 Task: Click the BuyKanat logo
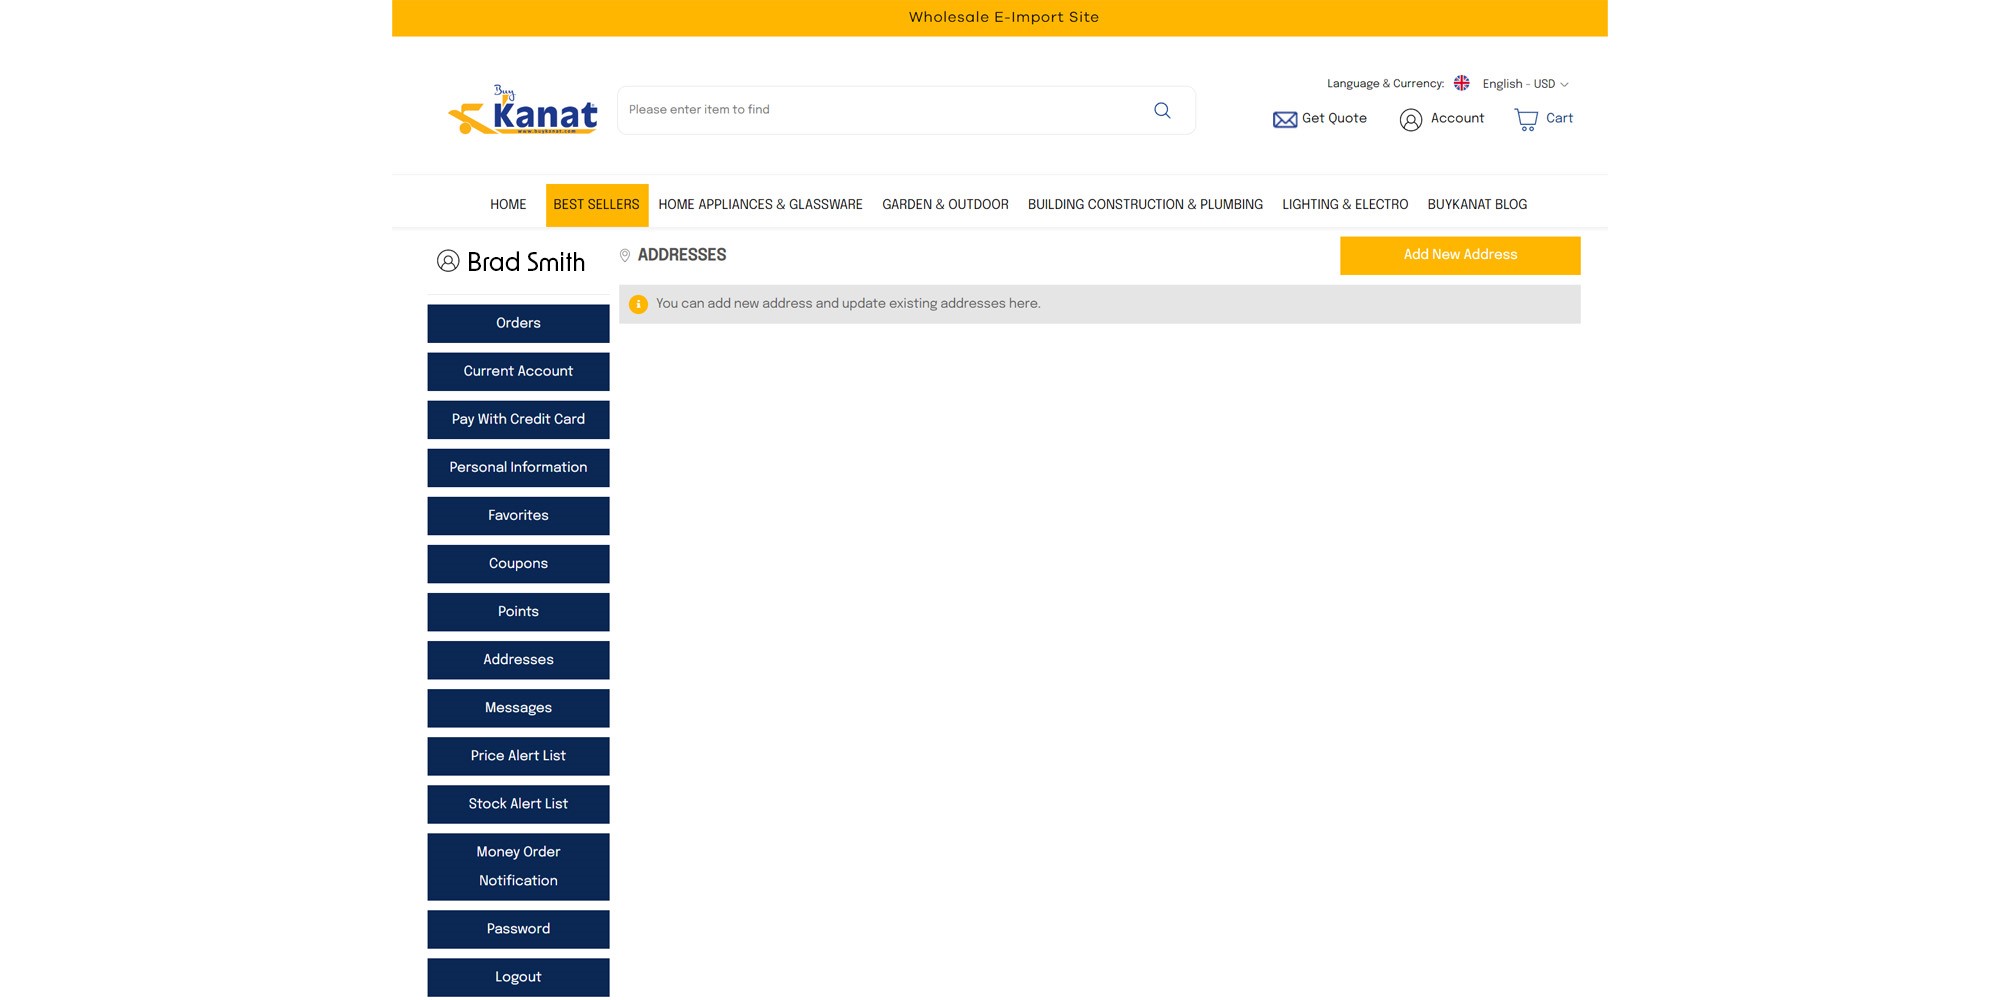(523, 110)
